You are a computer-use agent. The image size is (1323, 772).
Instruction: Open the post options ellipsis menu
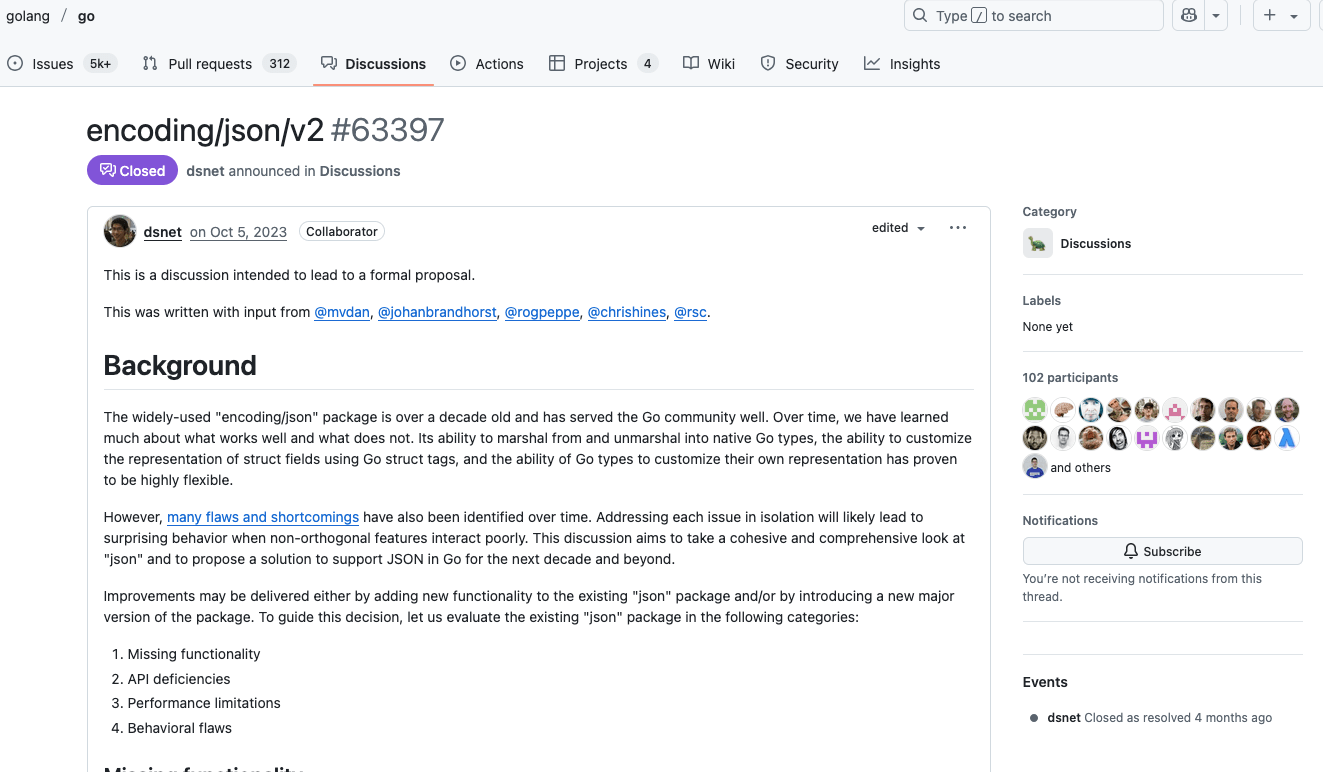(958, 228)
